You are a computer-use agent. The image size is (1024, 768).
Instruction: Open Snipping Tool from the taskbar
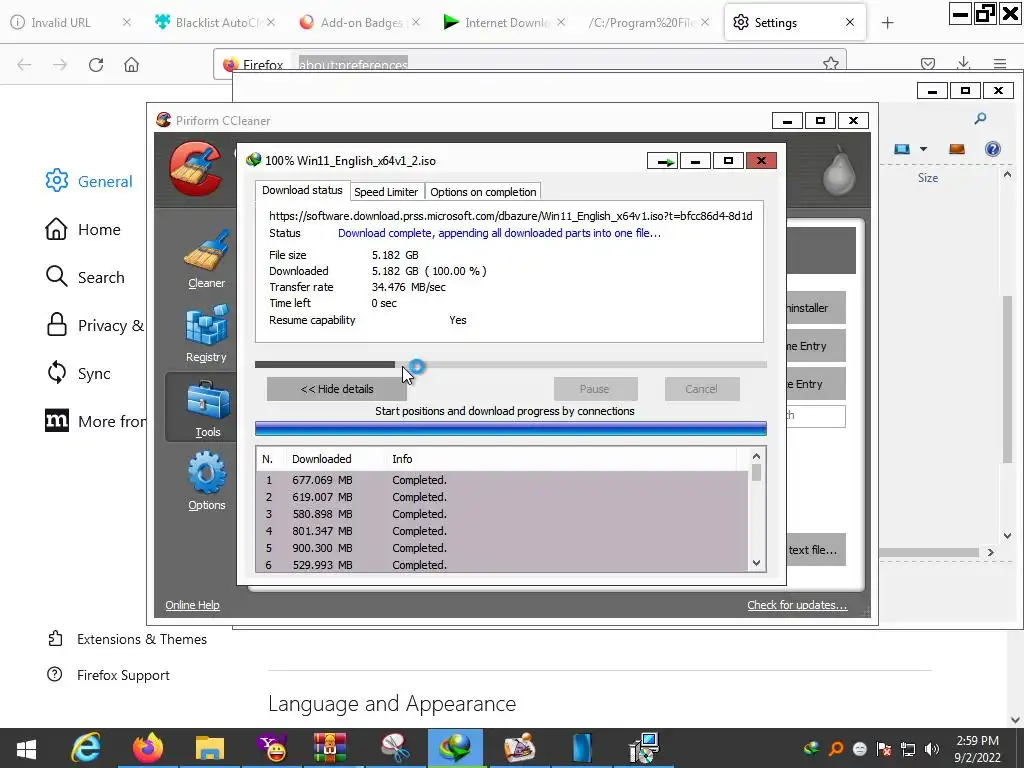(x=394, y=748)
